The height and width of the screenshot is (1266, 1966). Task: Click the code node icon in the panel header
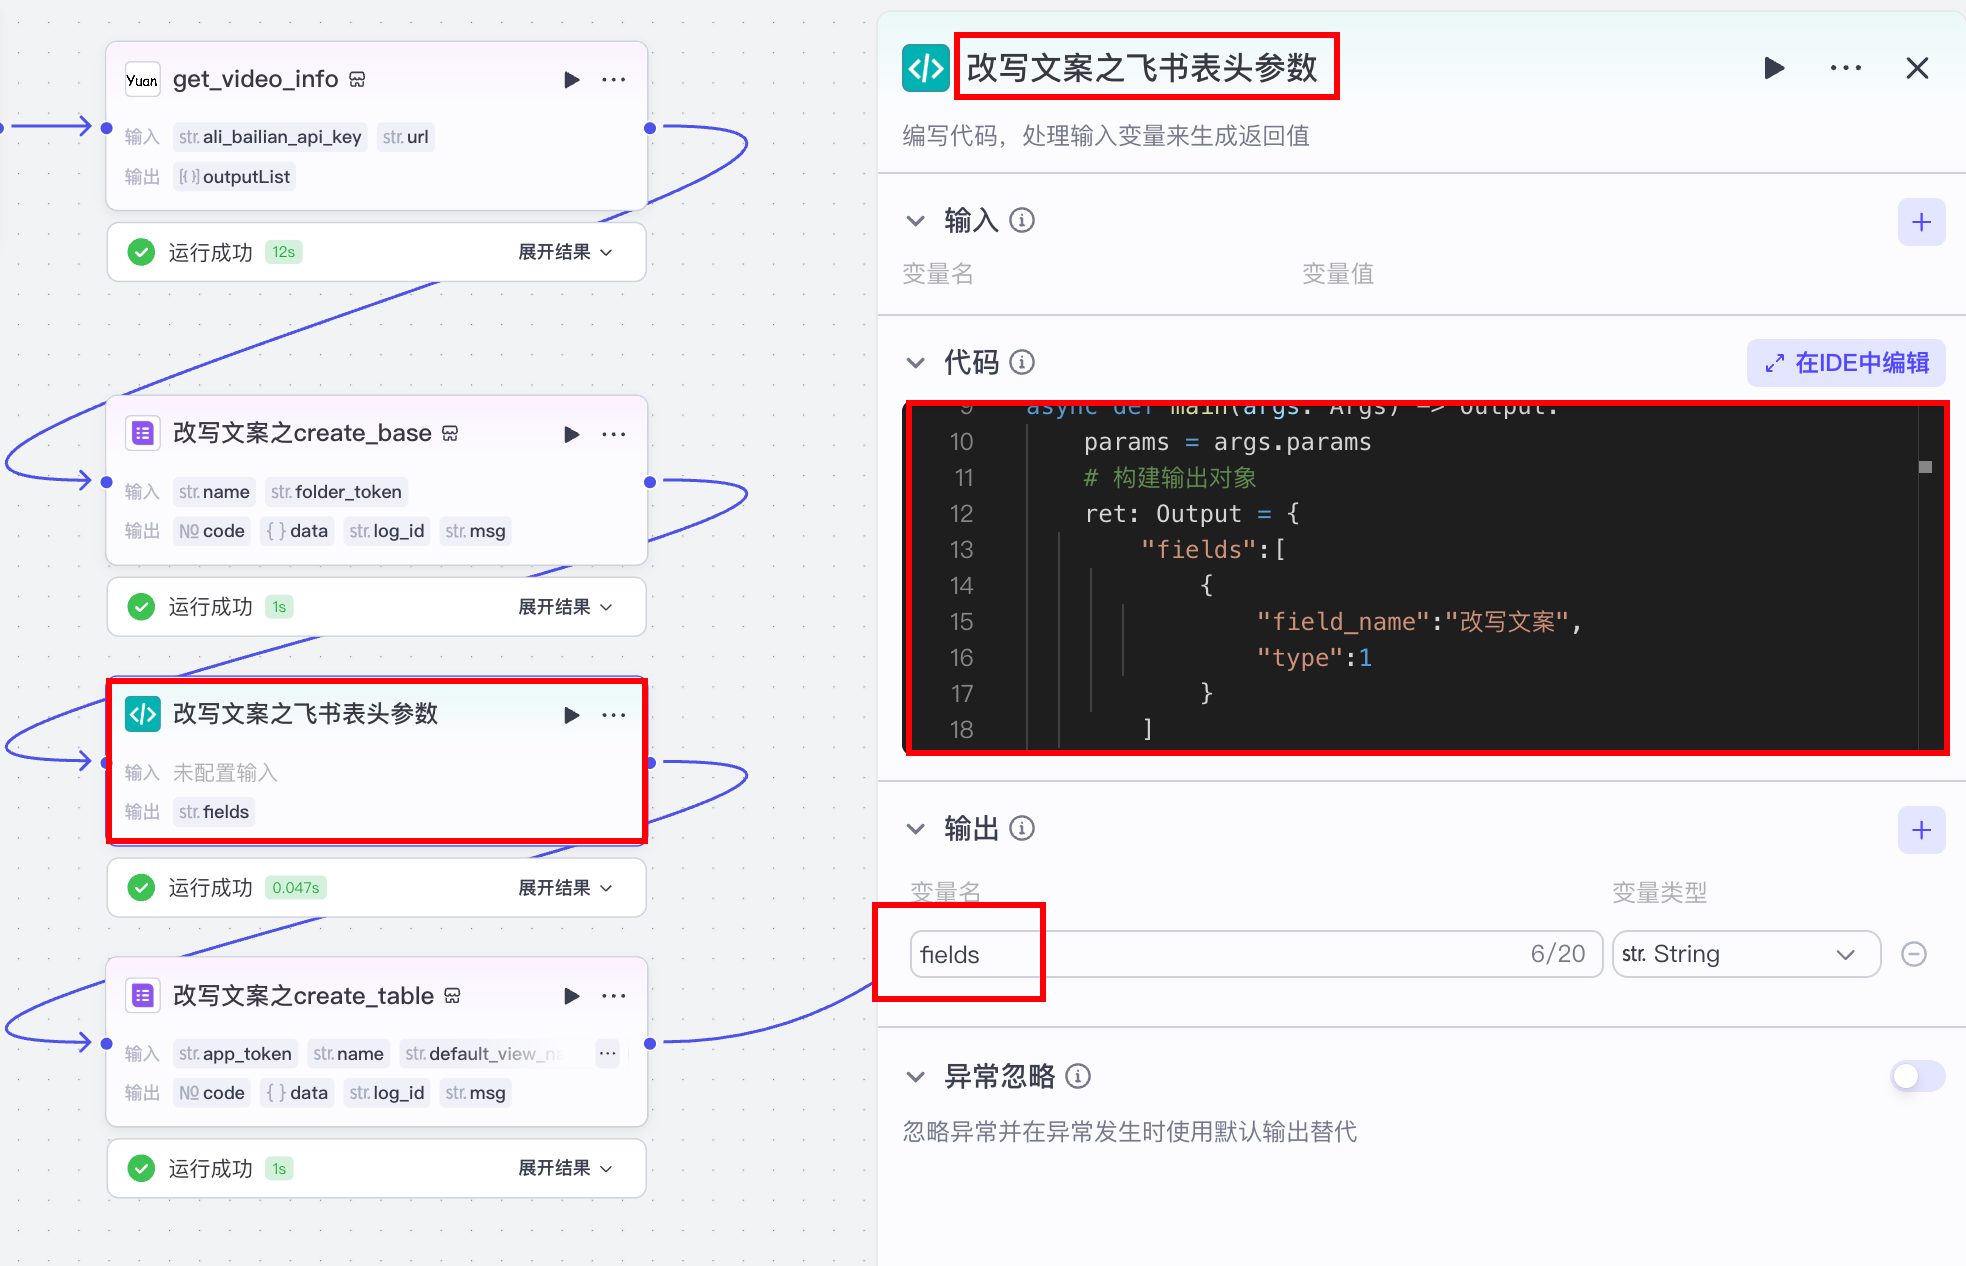925,67
